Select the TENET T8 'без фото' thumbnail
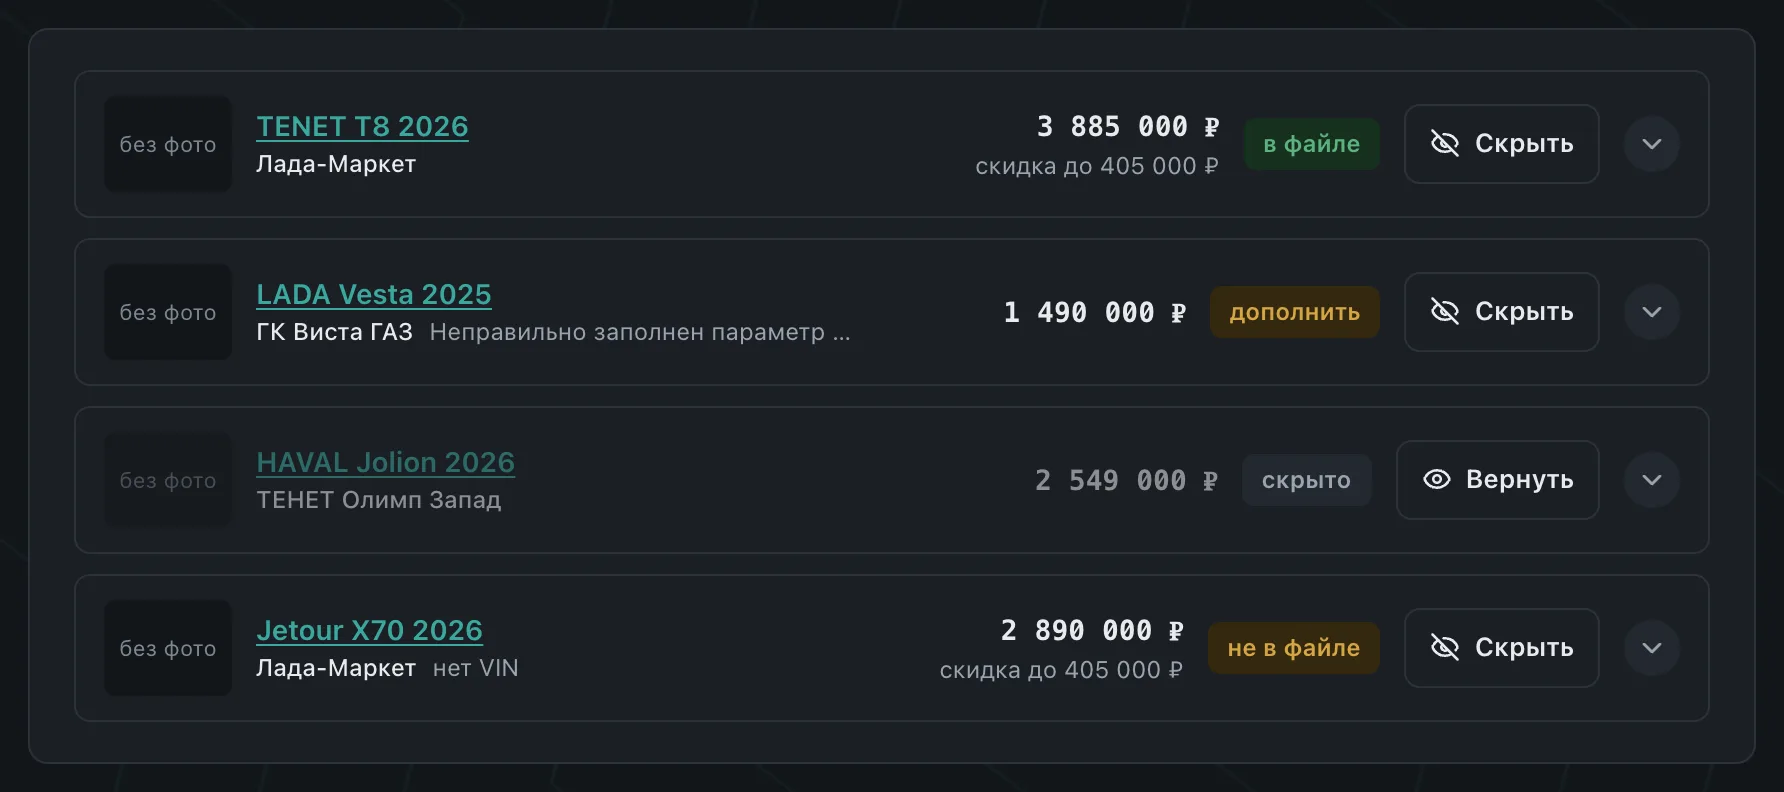Image resolution: width=1784 pixels, height=792 pixels. 168,144
